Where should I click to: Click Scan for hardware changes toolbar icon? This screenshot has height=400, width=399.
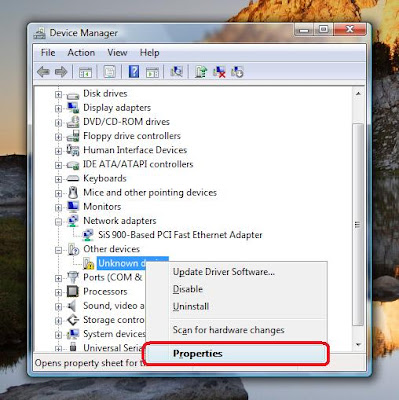(176, 71)
